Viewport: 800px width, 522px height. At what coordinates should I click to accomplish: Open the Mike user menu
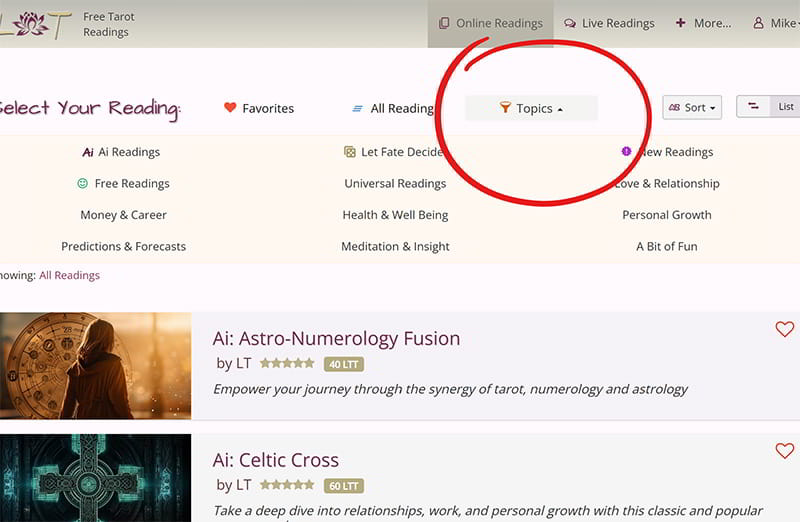click(x=776, y=23)
